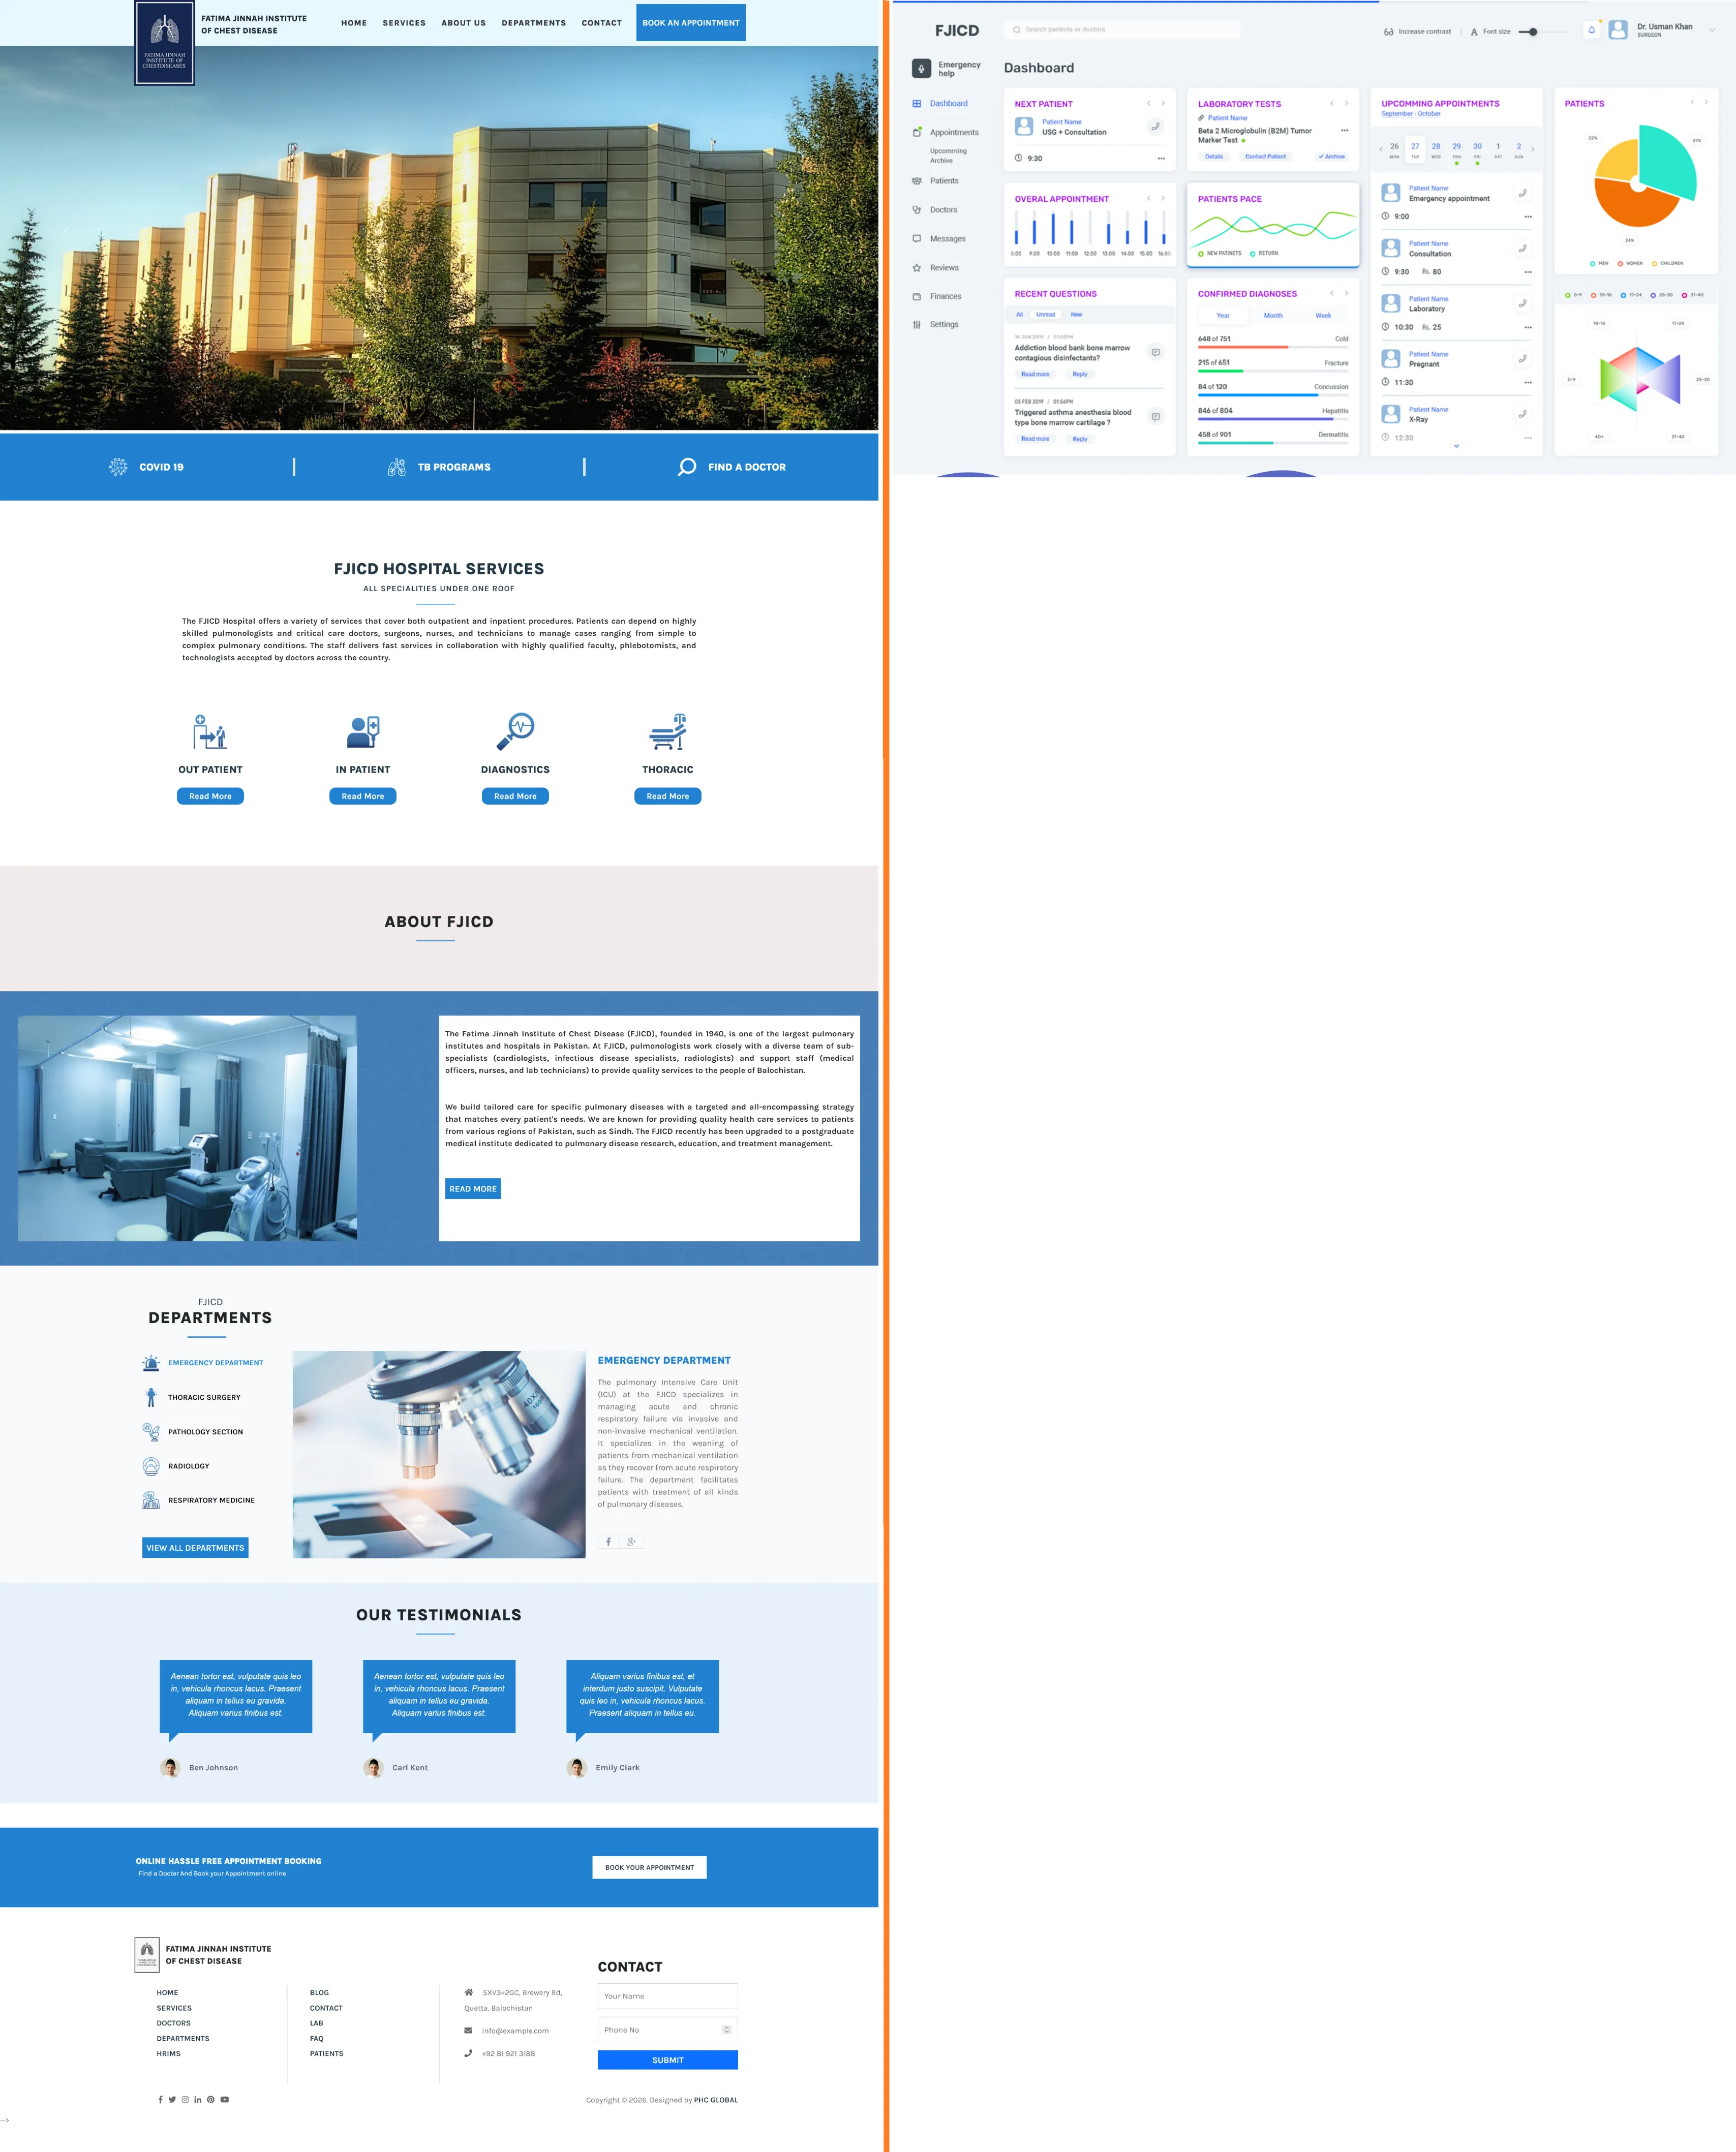Toggle 17-24 age legend in radar chart

point(1630,295)
